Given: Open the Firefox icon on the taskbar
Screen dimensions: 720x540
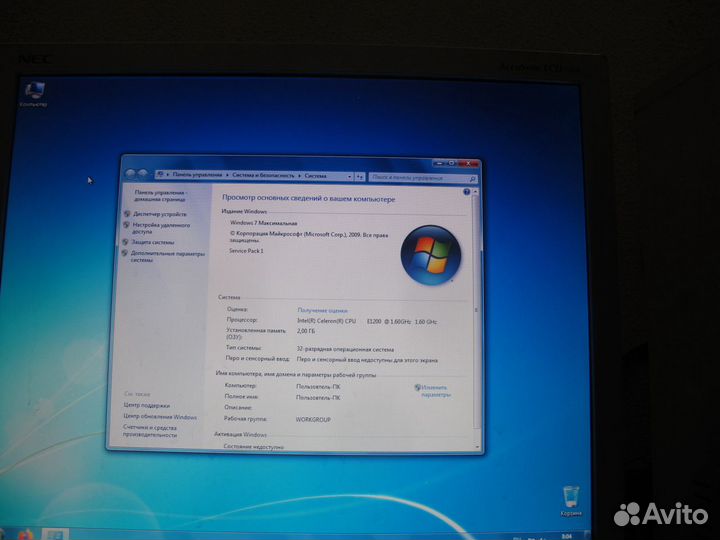Looking at the screenshot, I should click(26, 535).
